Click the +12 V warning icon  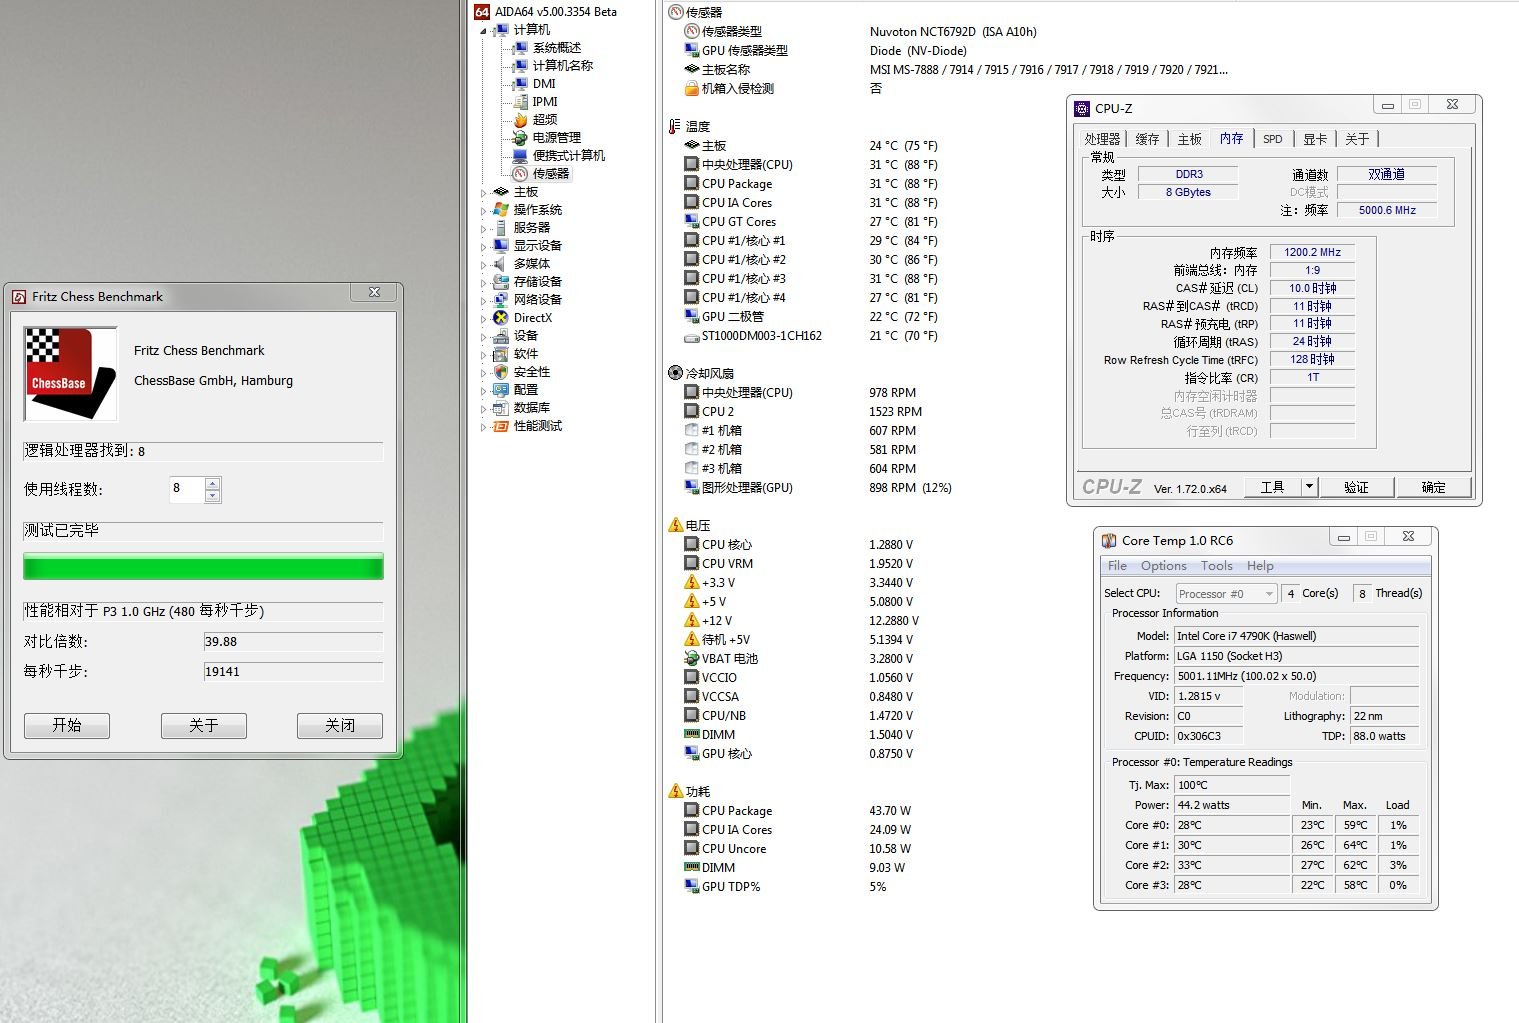[x=691, y=620]
